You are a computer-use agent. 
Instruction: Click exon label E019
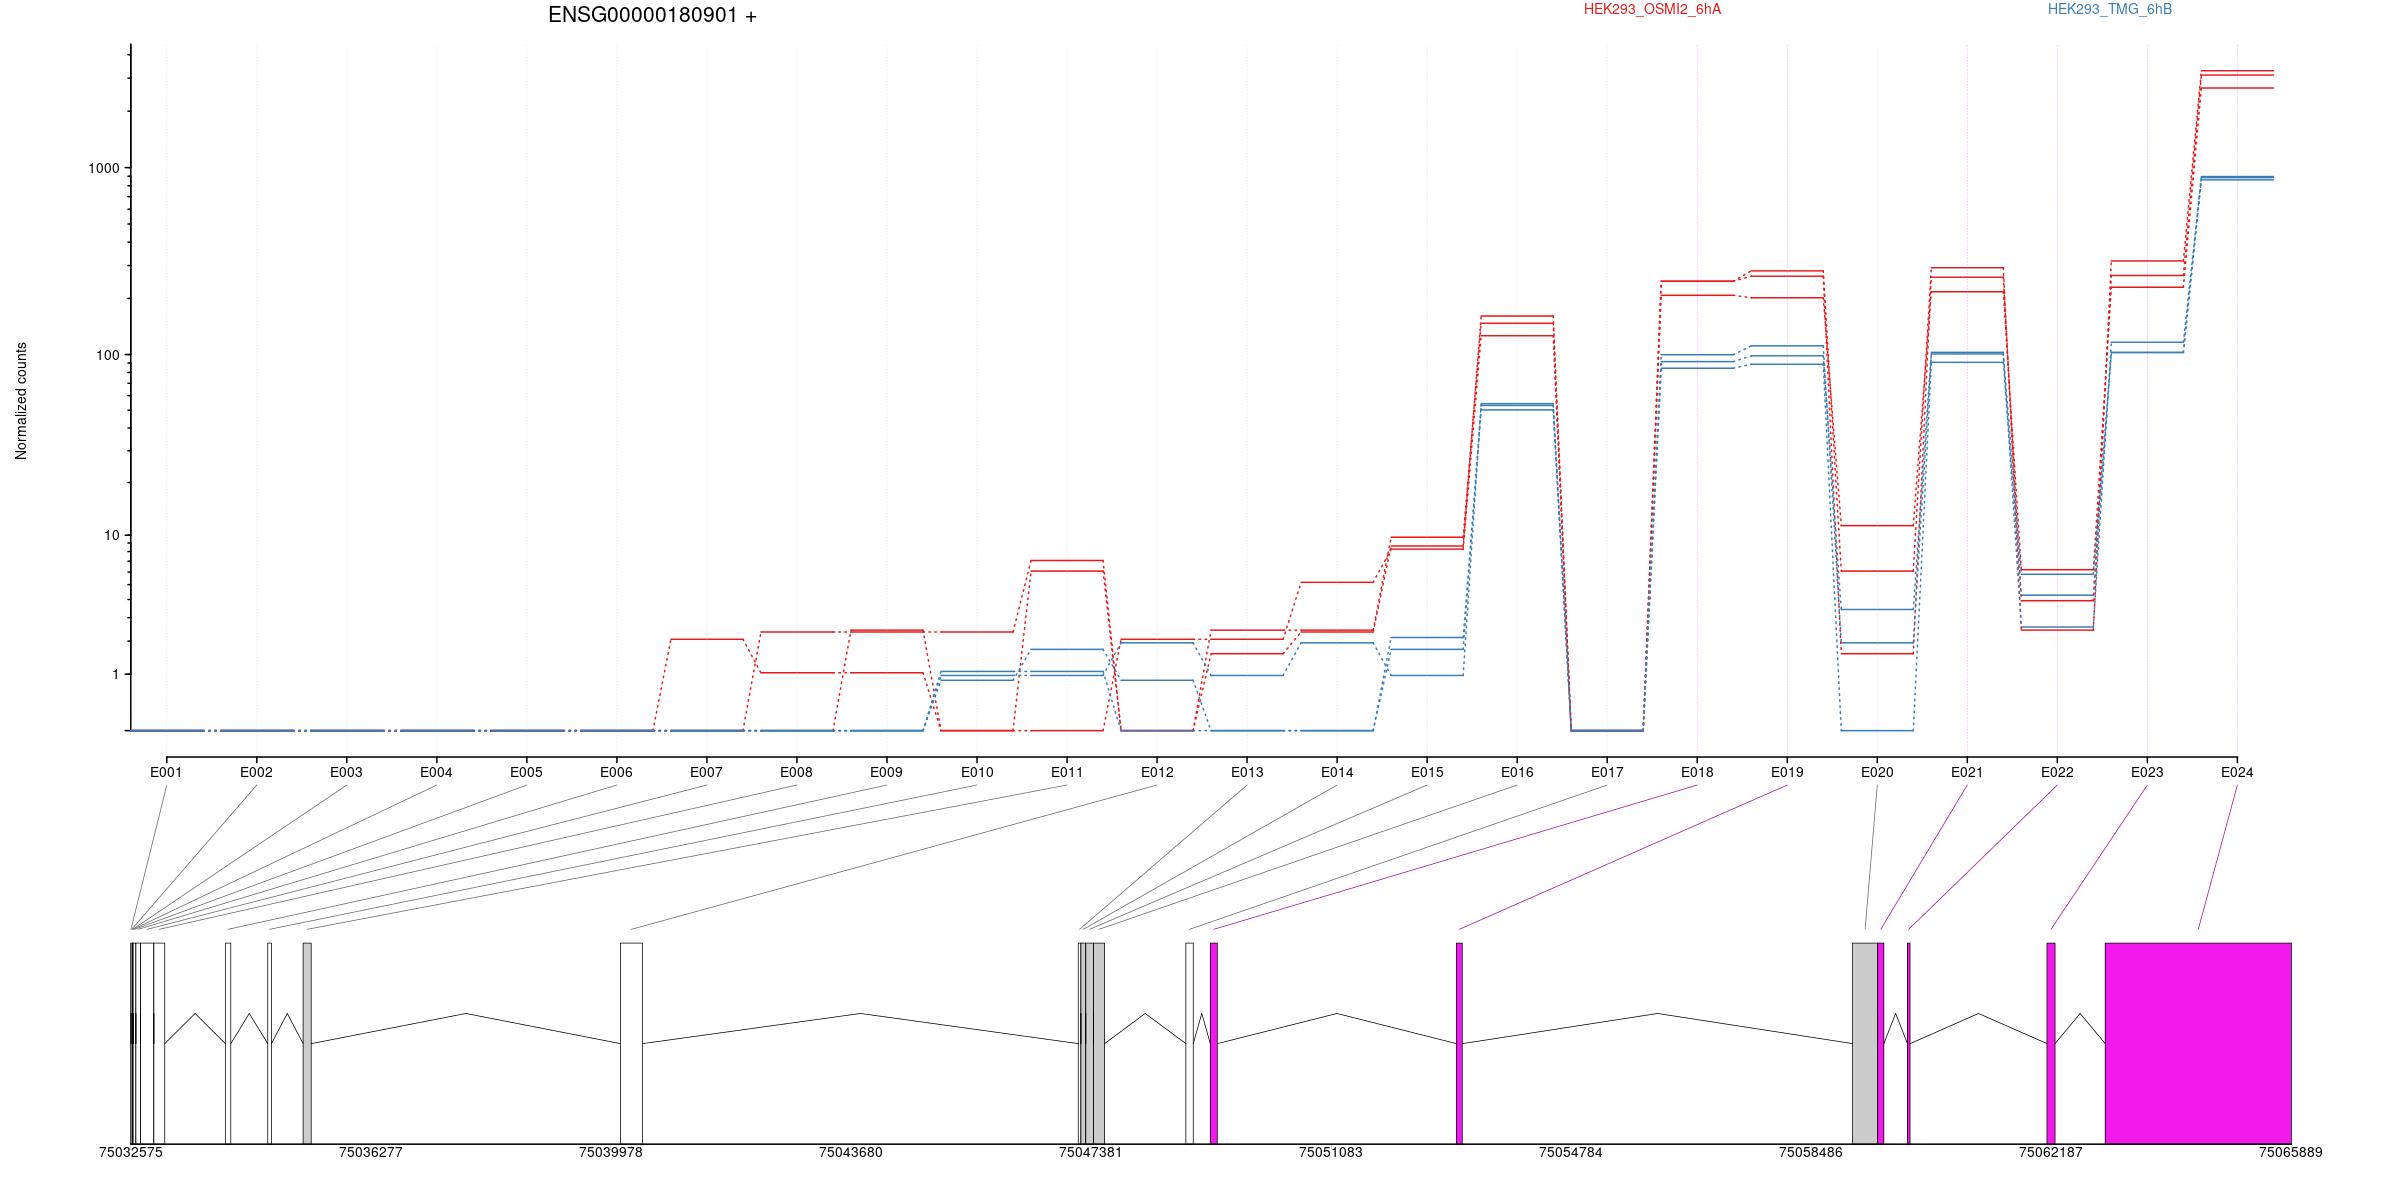[1787, 772]
